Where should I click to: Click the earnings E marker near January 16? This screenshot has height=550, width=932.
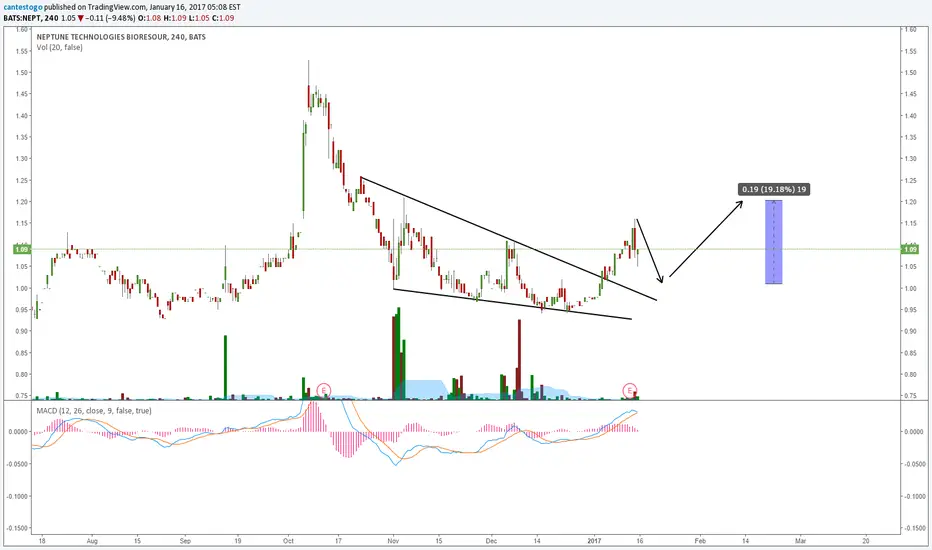coord(629,391)
